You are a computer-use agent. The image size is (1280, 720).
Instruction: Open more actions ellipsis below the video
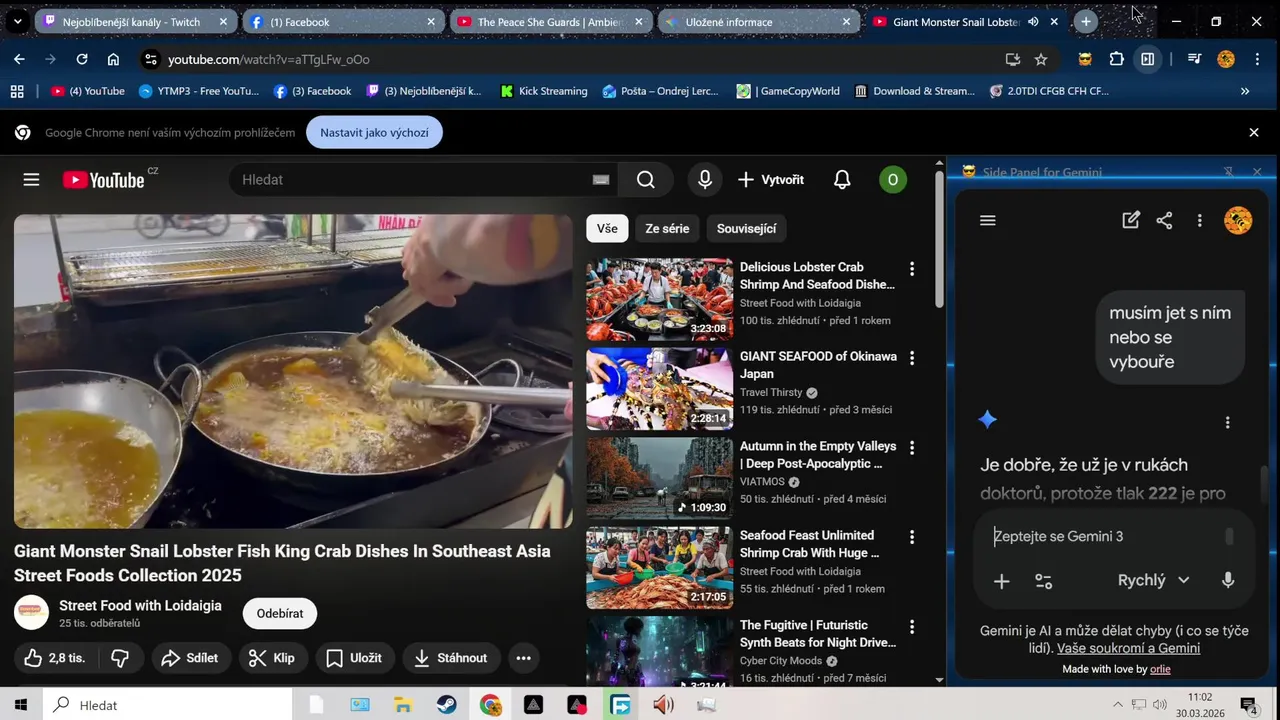click(x=523, y=658)
